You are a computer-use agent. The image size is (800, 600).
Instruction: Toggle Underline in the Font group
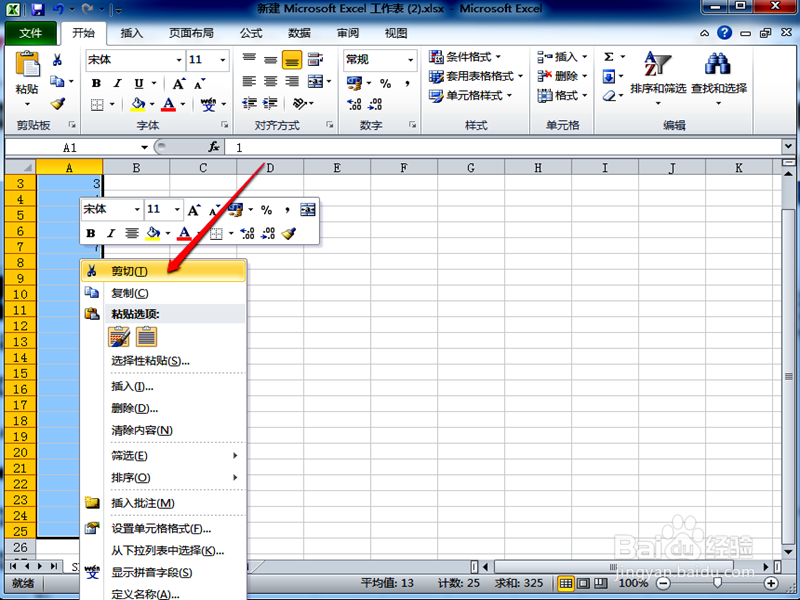click(138, 83)
